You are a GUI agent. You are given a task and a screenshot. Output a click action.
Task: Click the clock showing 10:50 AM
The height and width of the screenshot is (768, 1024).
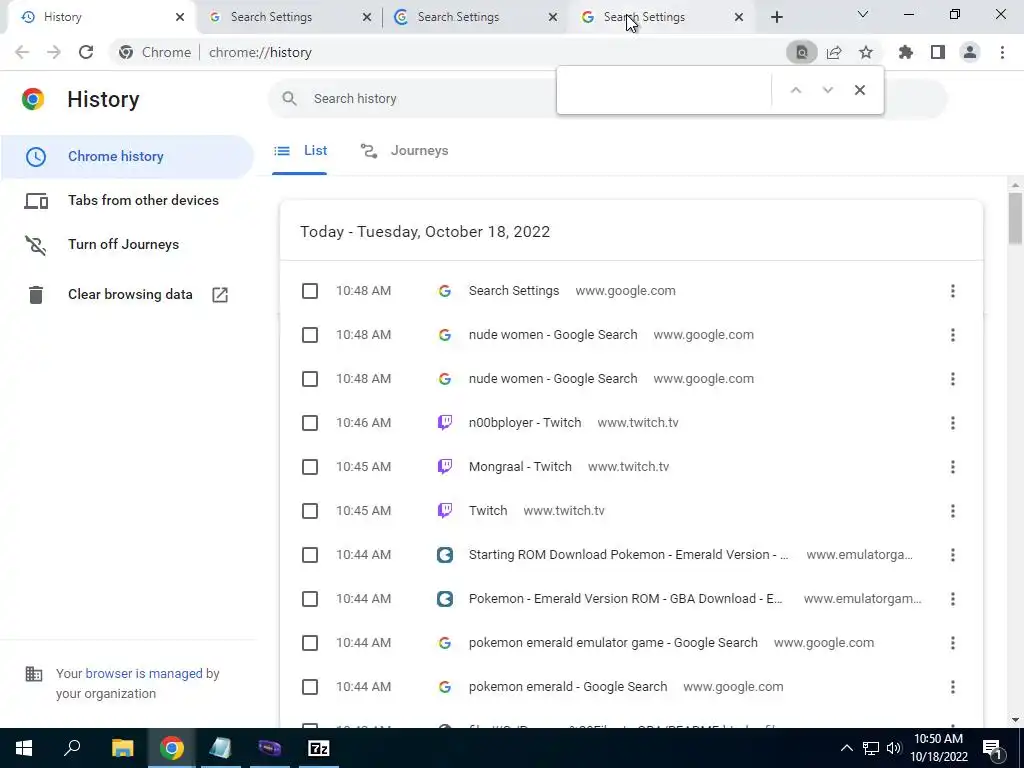click(938, 739)
